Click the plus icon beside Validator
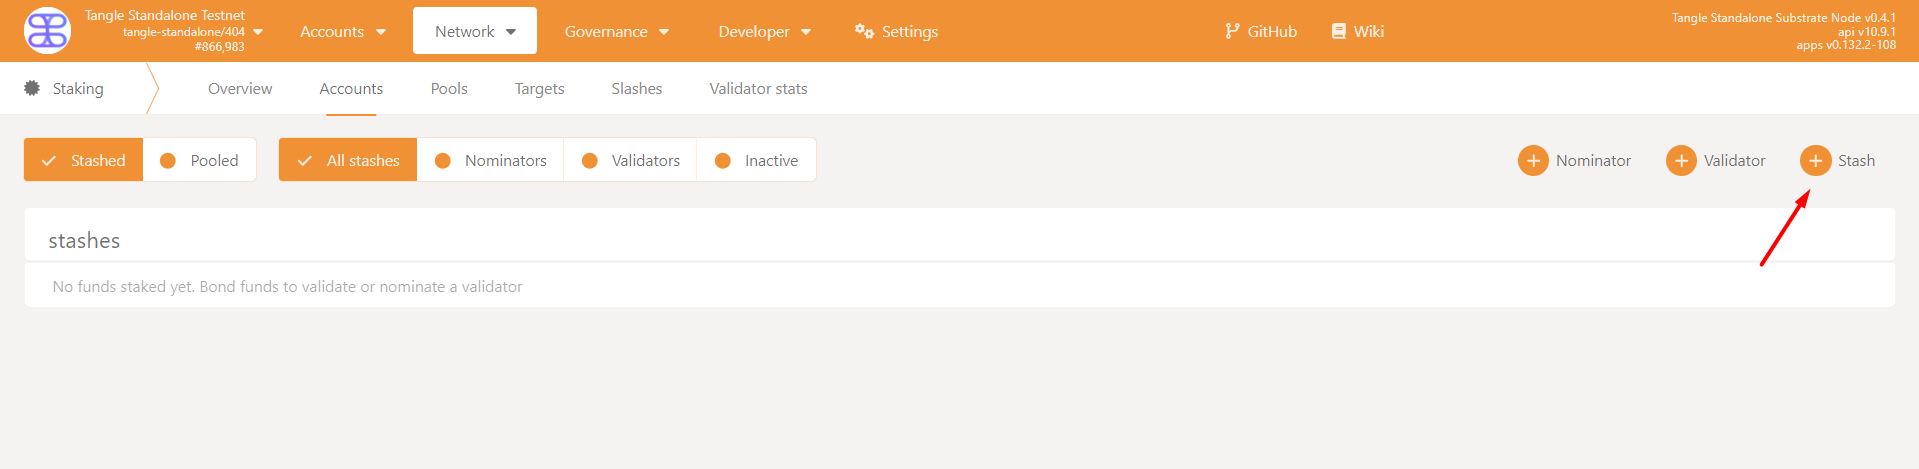Image resolution: width=1919 pixels, height=469 pixels. (1680, 160)
